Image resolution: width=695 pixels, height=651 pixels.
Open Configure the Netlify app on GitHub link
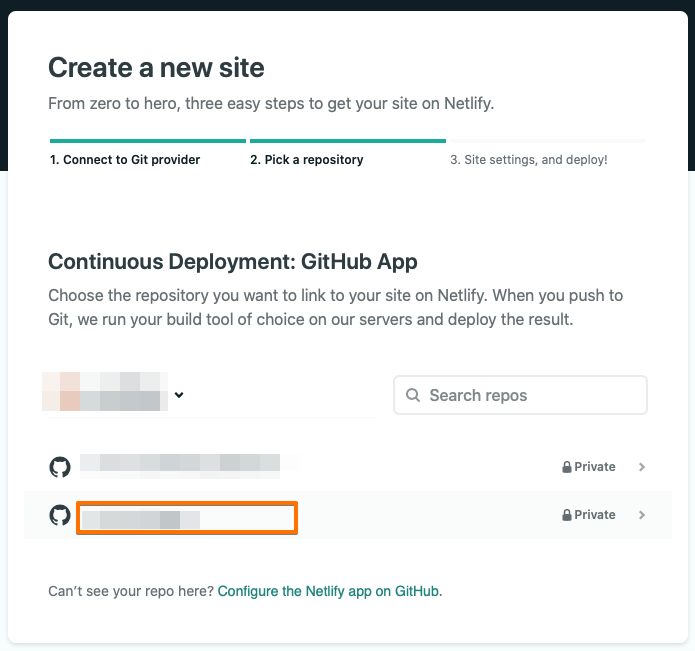328,591
